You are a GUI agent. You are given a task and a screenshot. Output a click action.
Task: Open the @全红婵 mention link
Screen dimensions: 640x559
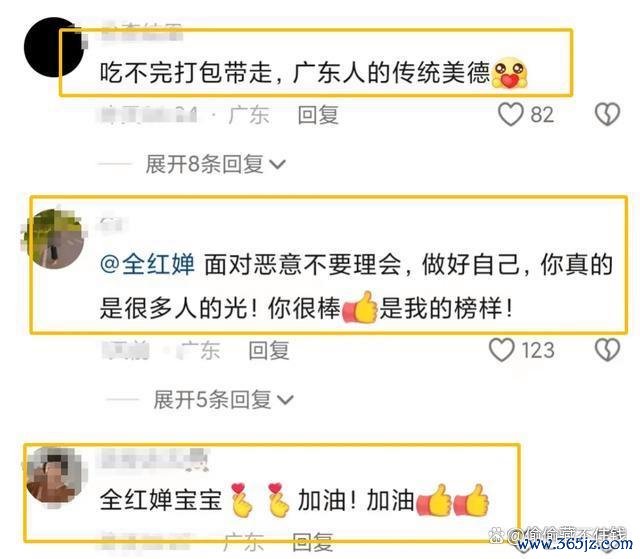147,264
